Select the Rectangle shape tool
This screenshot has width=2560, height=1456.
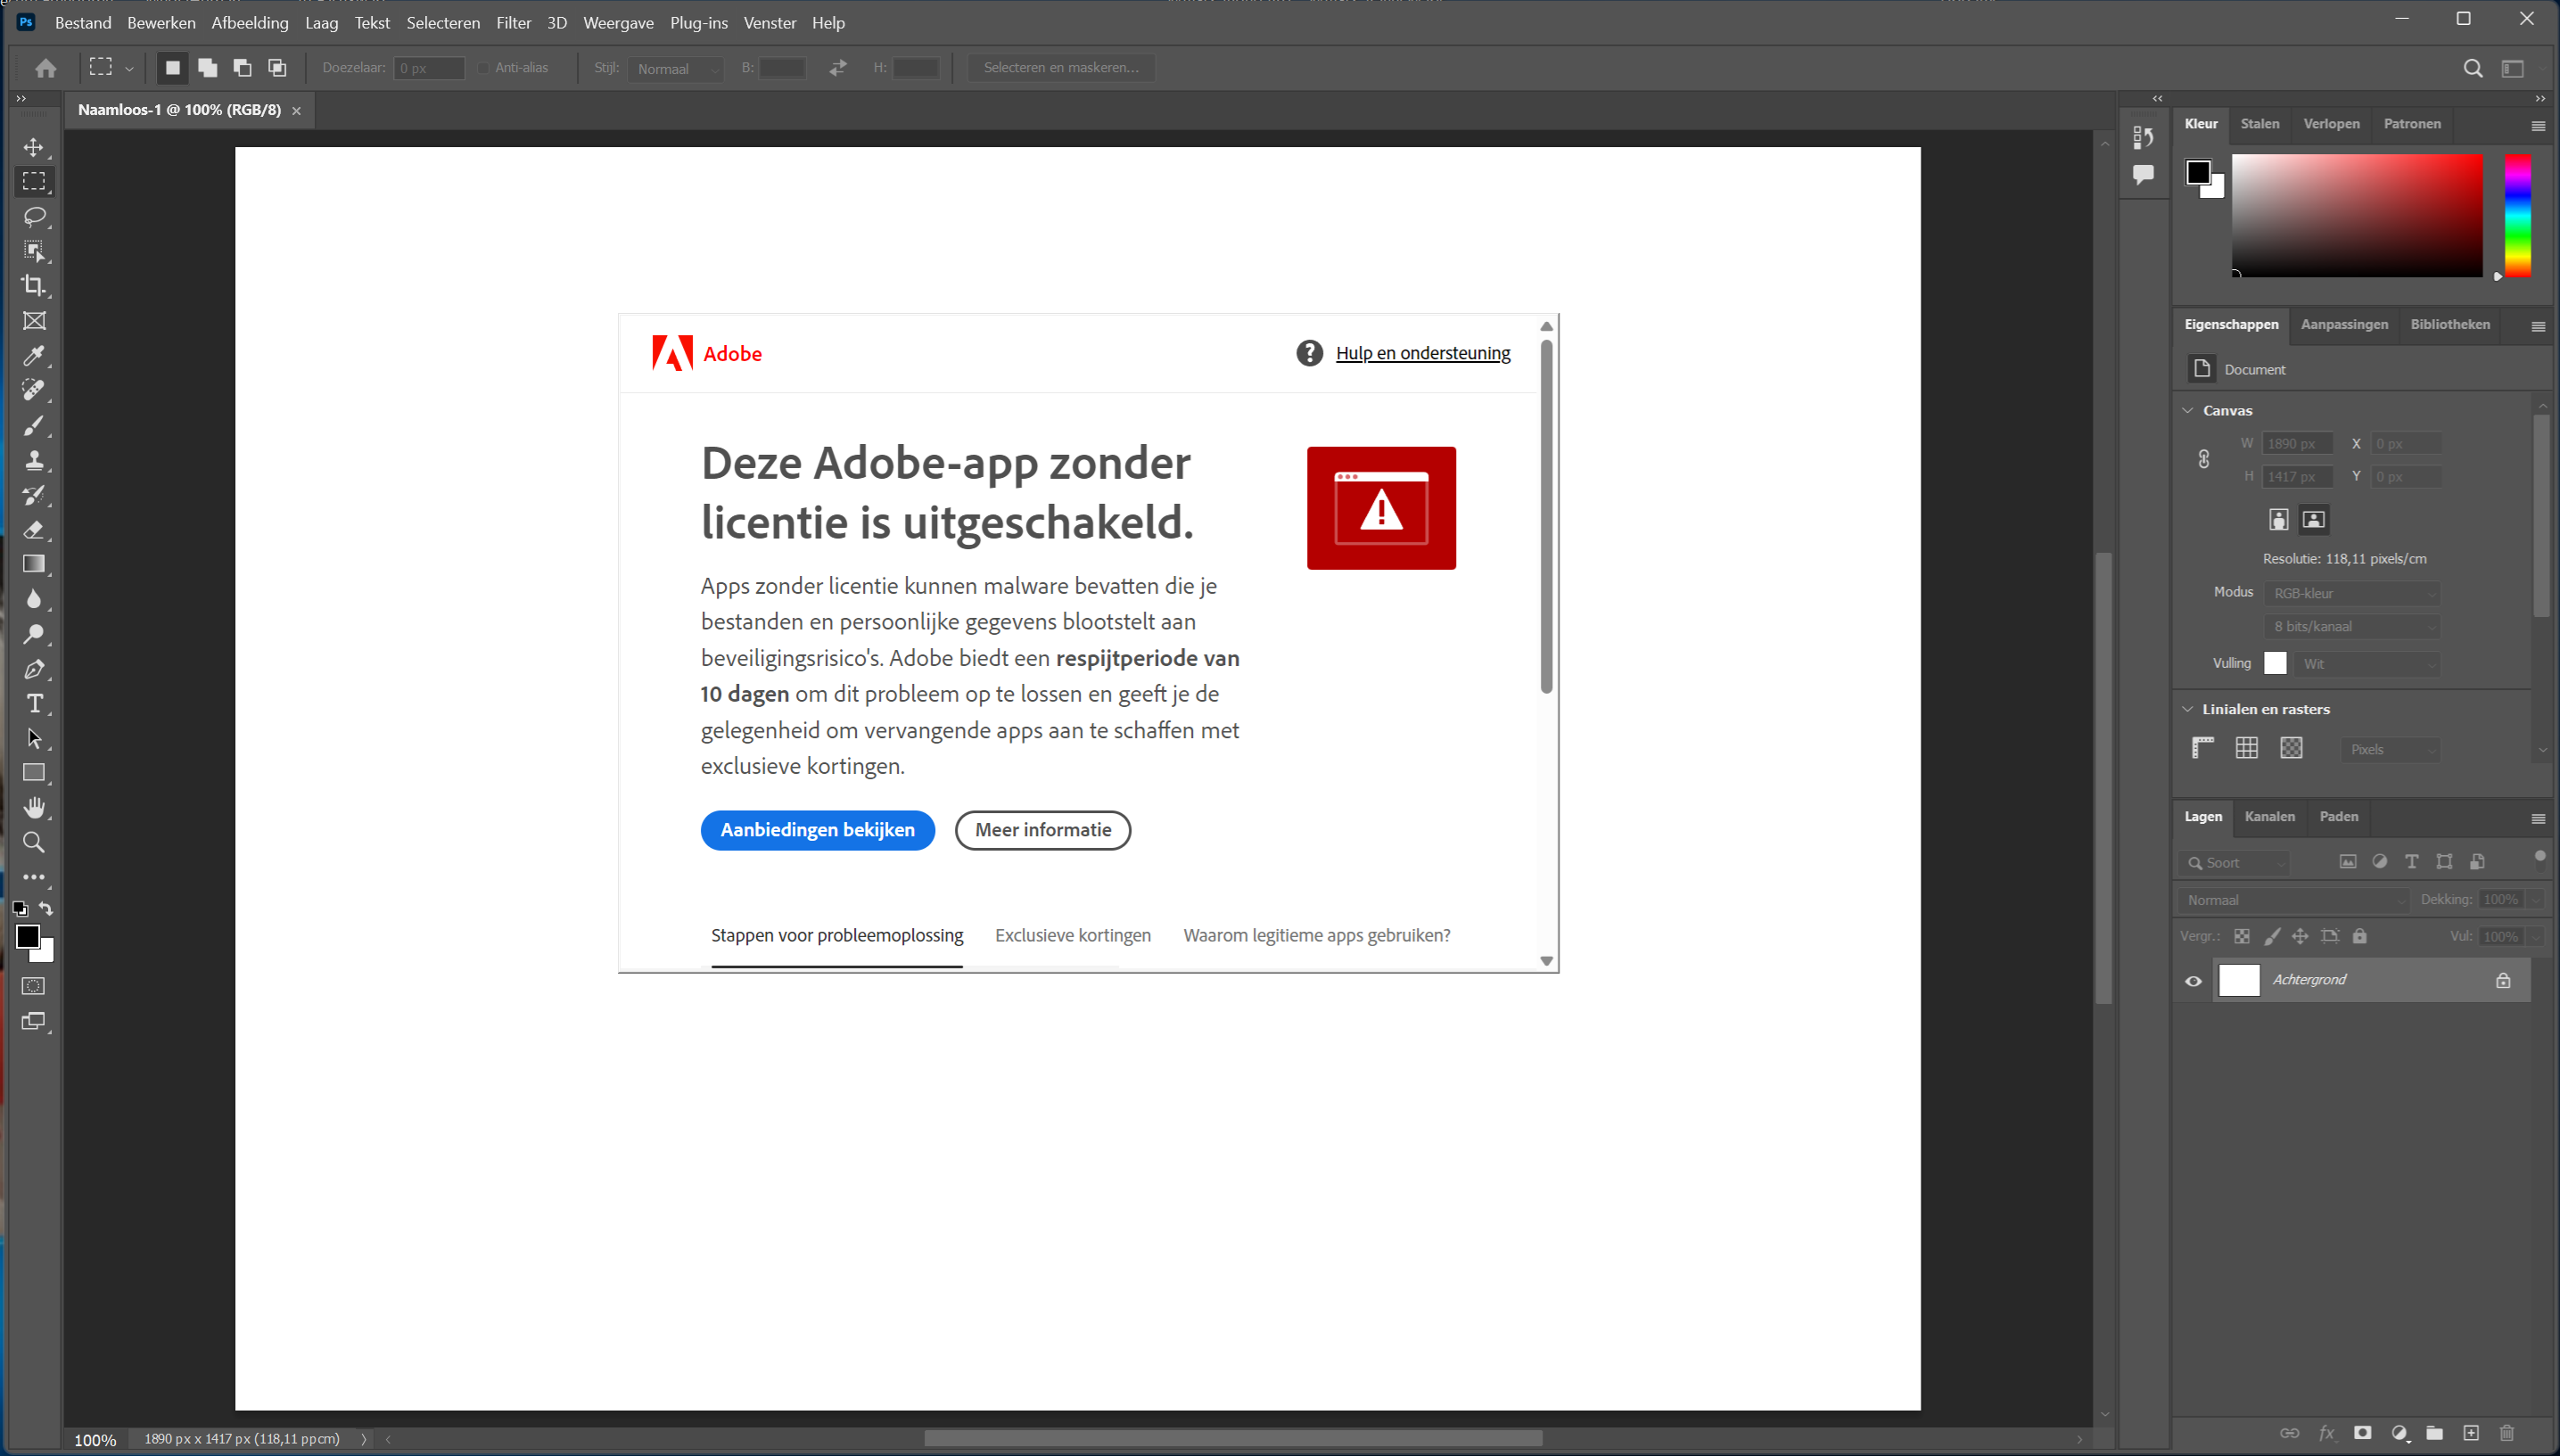click(34, 773)
